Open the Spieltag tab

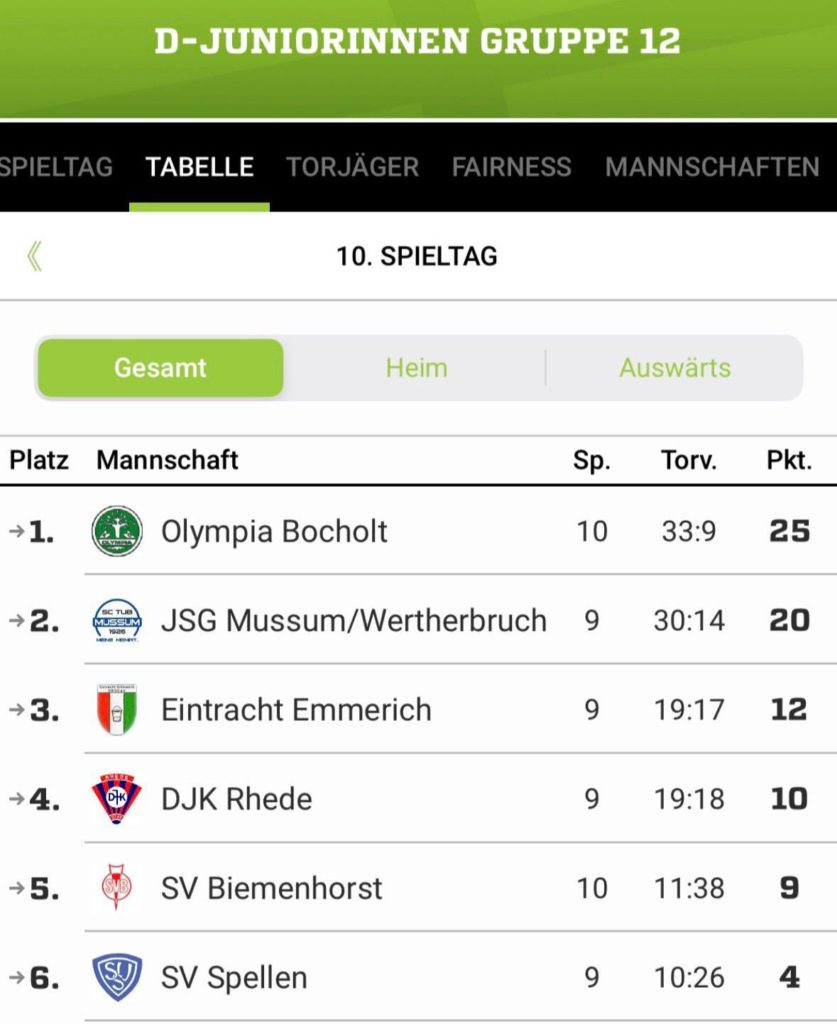tap(56, 167)
